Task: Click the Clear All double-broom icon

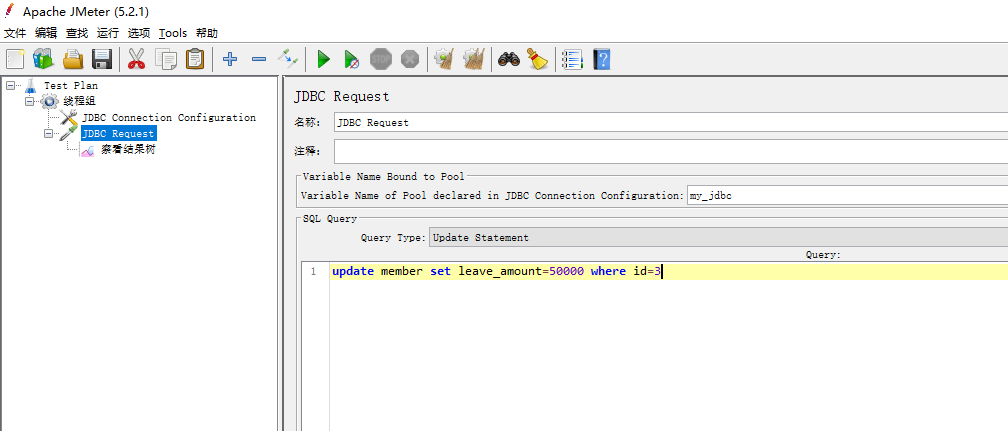Action: click(x=474, y=59)
